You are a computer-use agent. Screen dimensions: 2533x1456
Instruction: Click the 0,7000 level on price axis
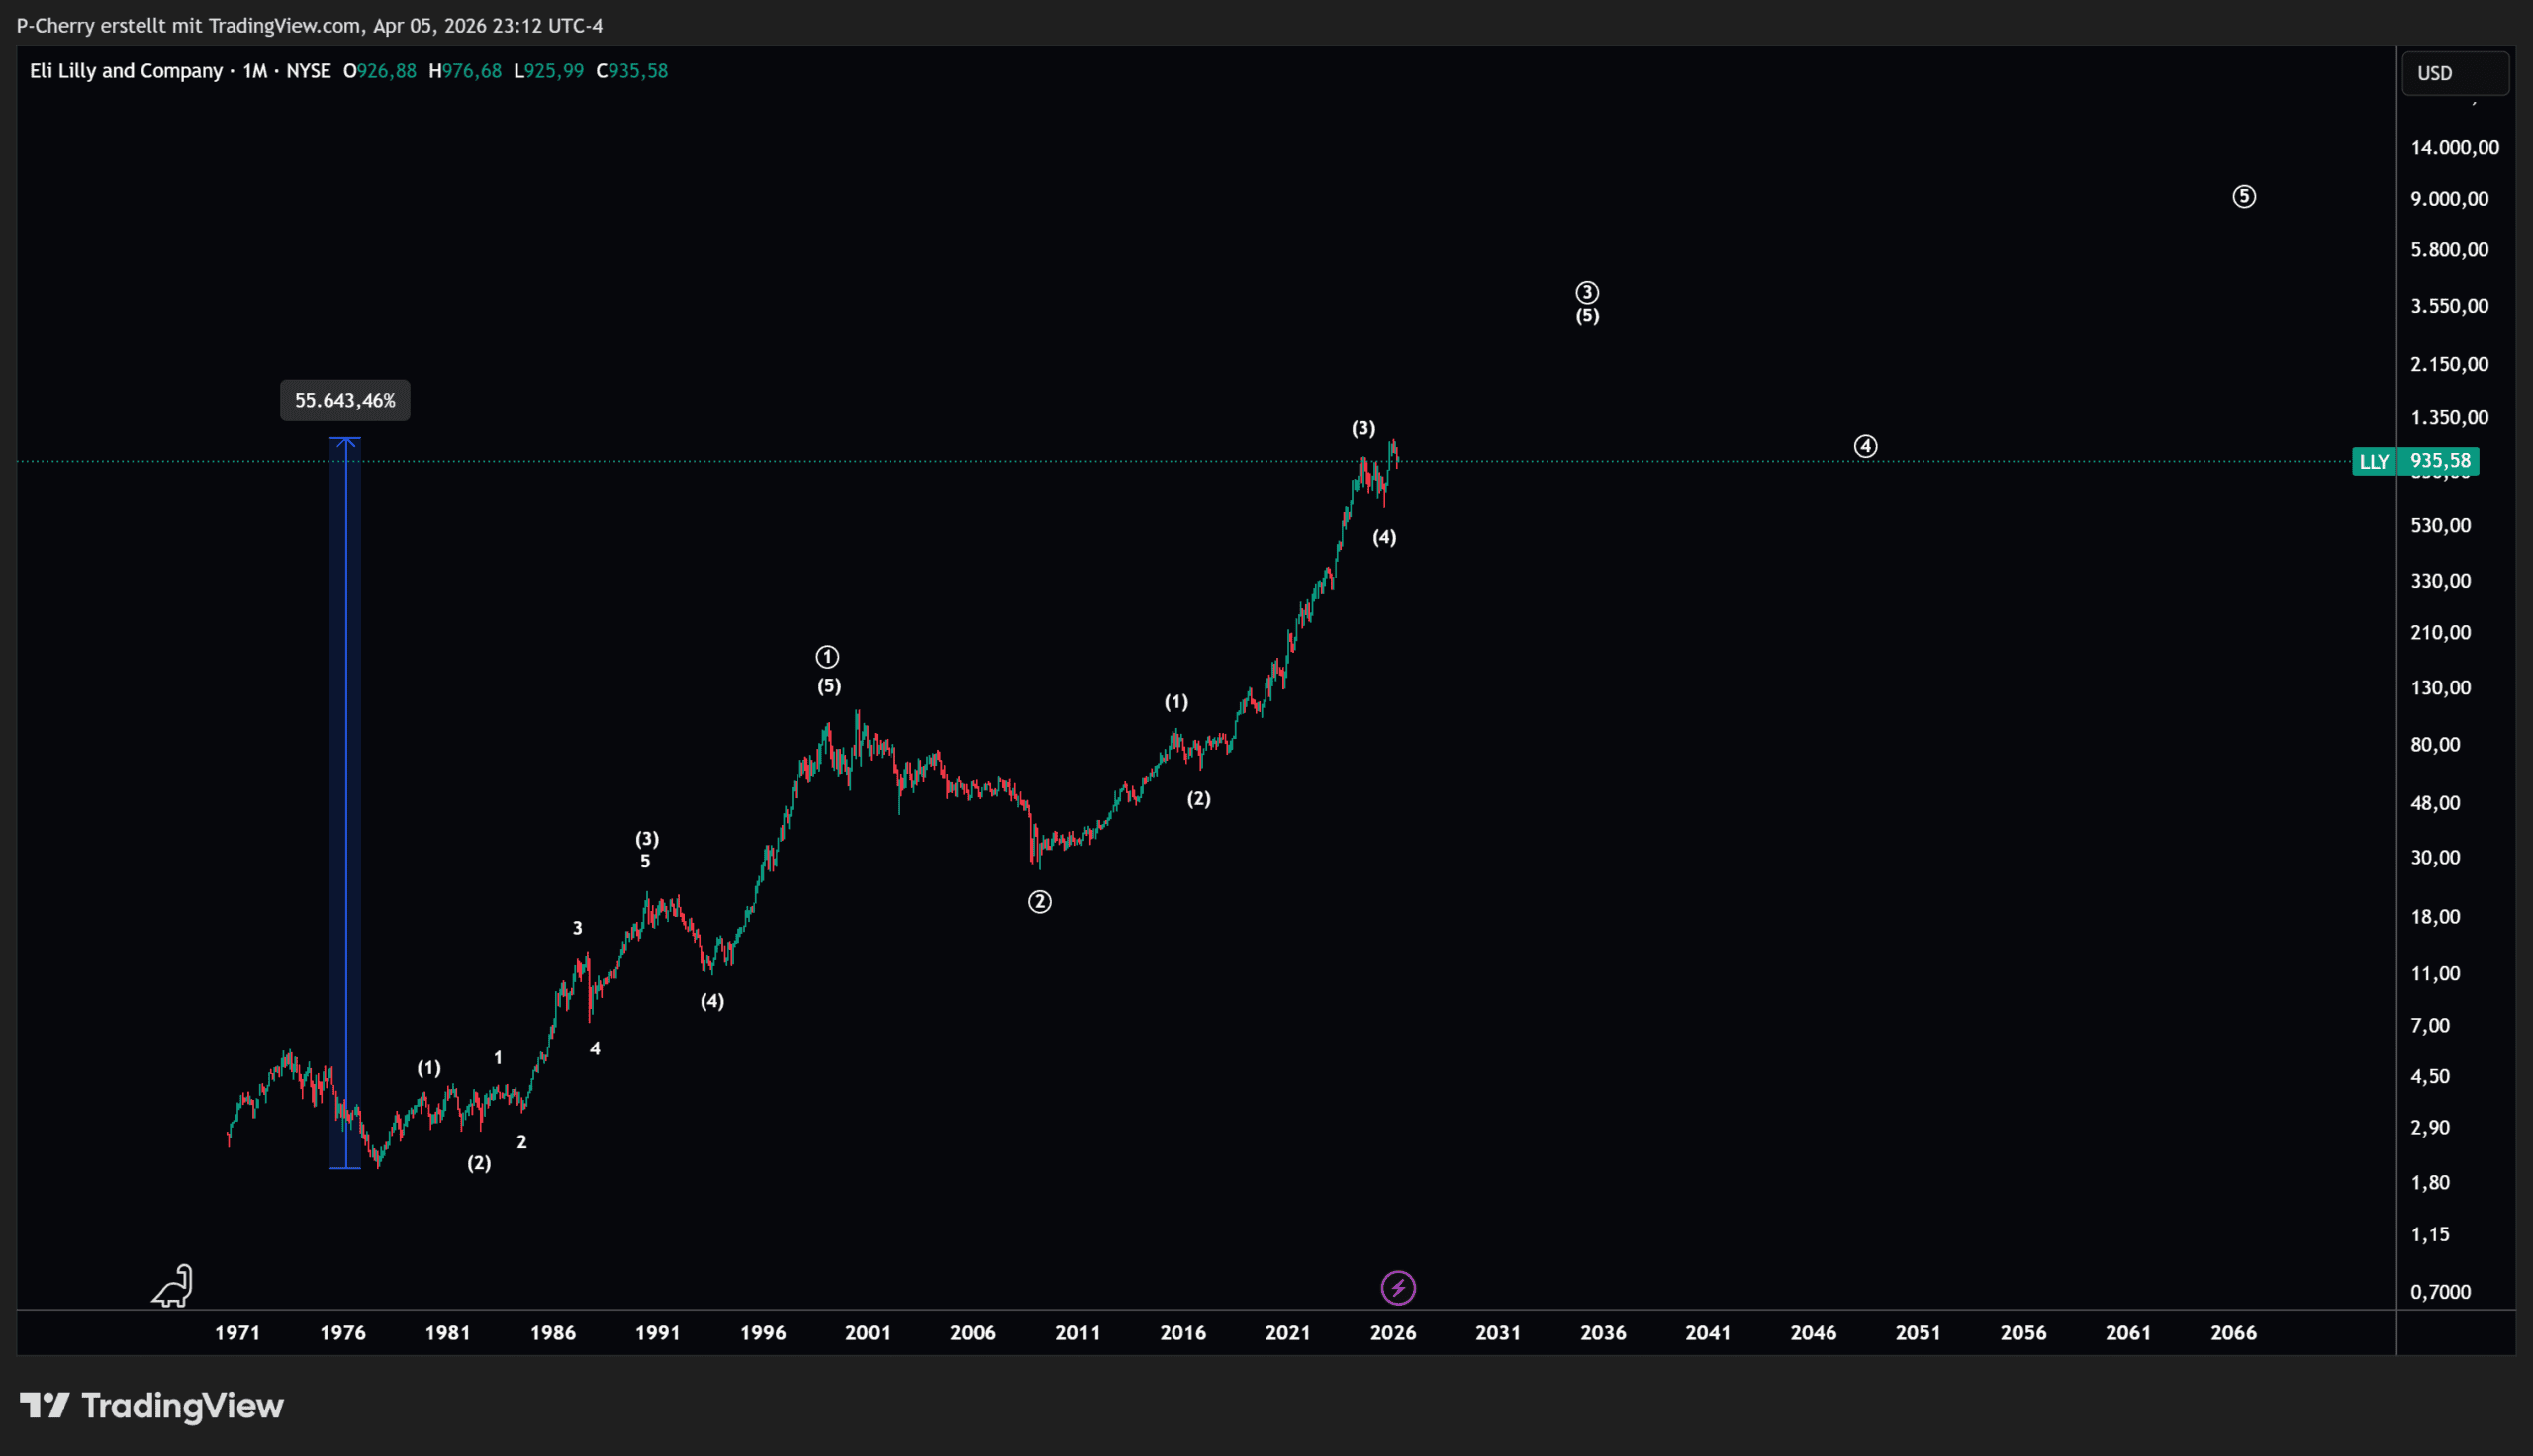(x=2440, y=1292)
